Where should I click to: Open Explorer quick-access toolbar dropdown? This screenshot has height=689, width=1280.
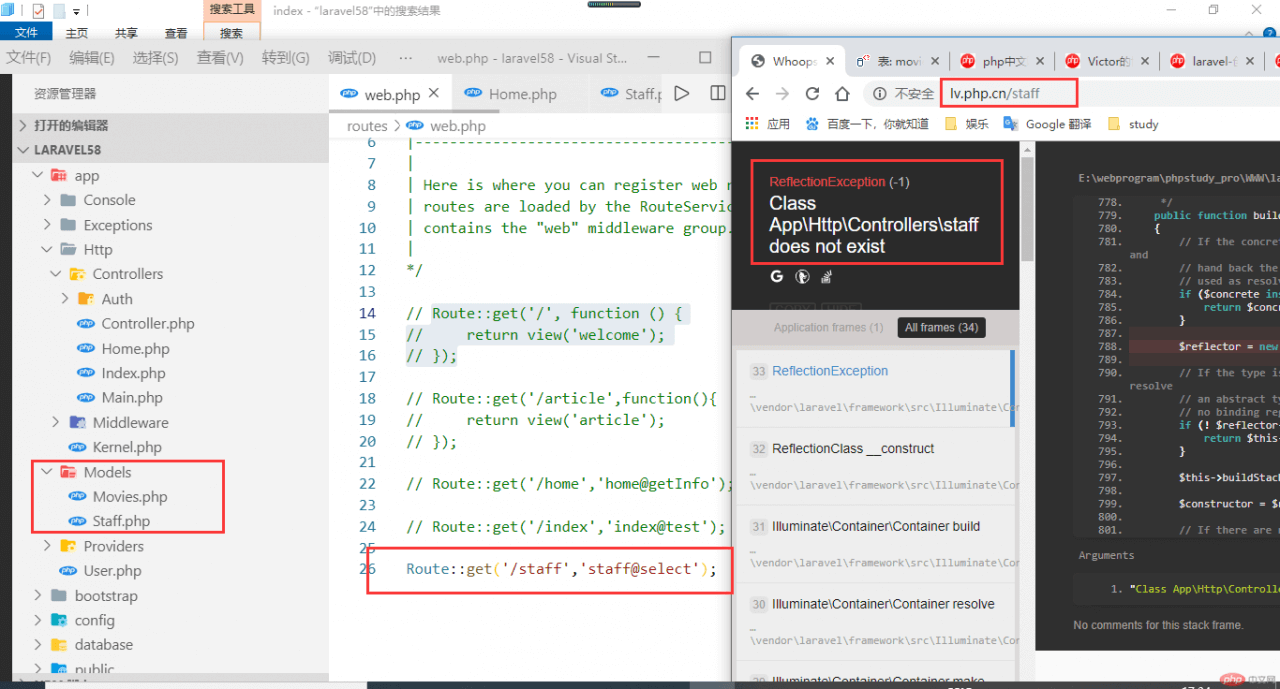(78, 11)
